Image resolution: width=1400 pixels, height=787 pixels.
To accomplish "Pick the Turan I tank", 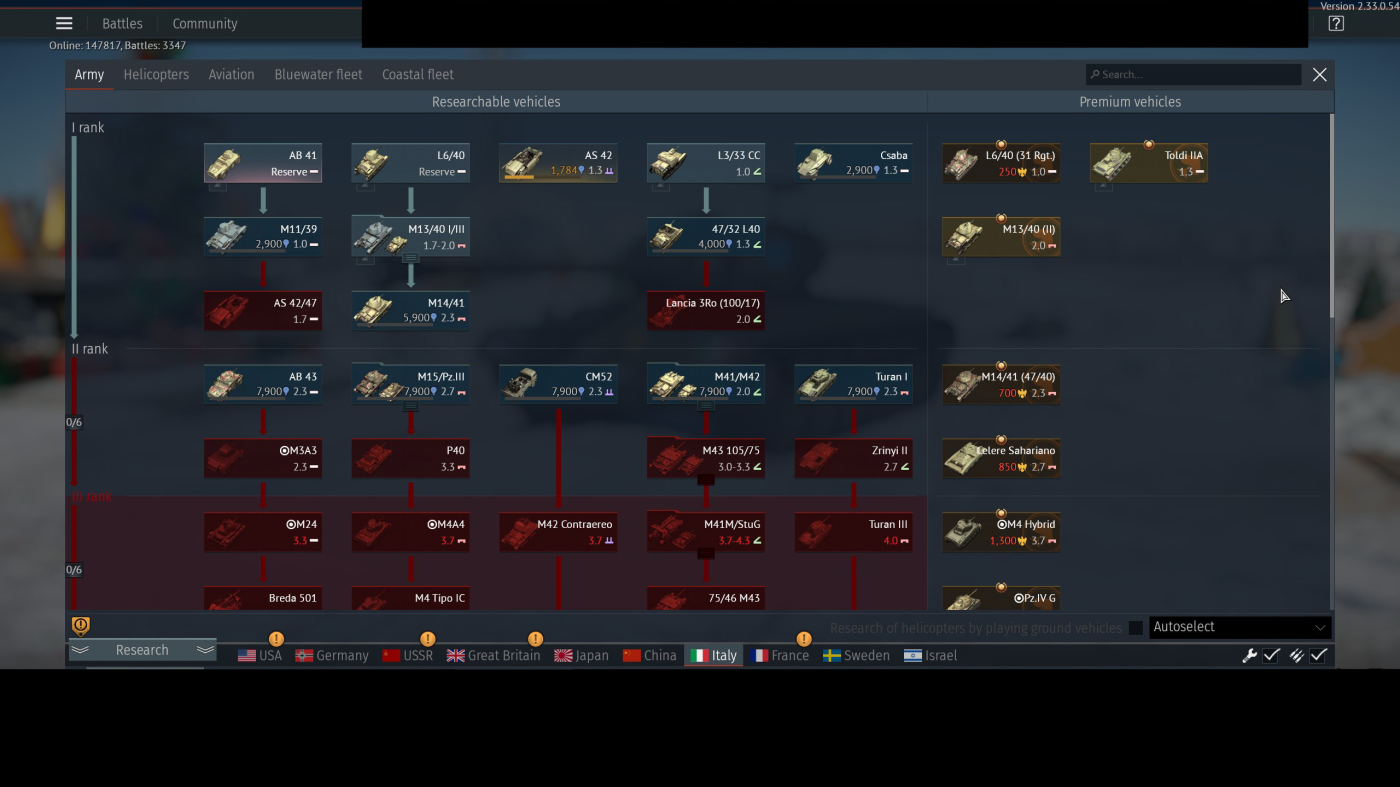I will (853, 384).
